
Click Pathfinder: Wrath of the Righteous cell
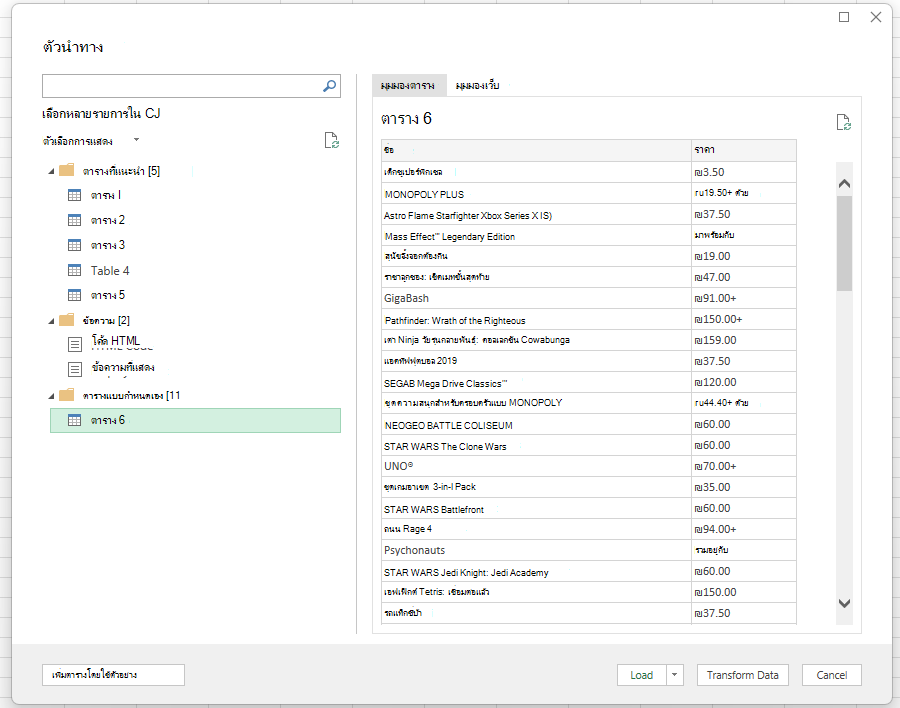pos(536,319)
